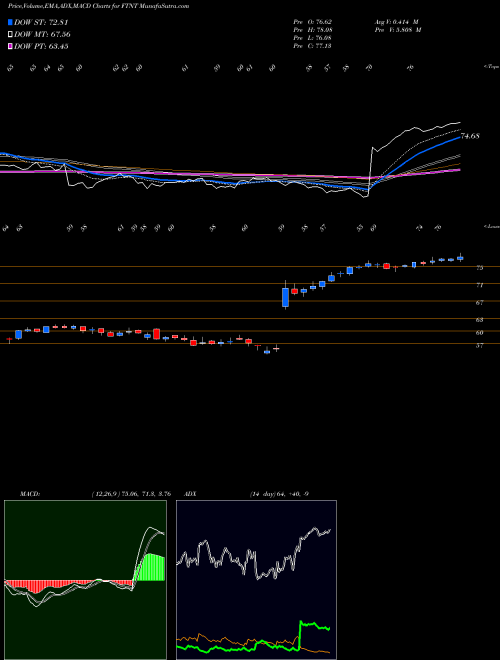This screenshot has height=660, width=500.
Task: Click the blue DOW ST legend swatch
Action: pyautogui.click(x=10, y=23)
